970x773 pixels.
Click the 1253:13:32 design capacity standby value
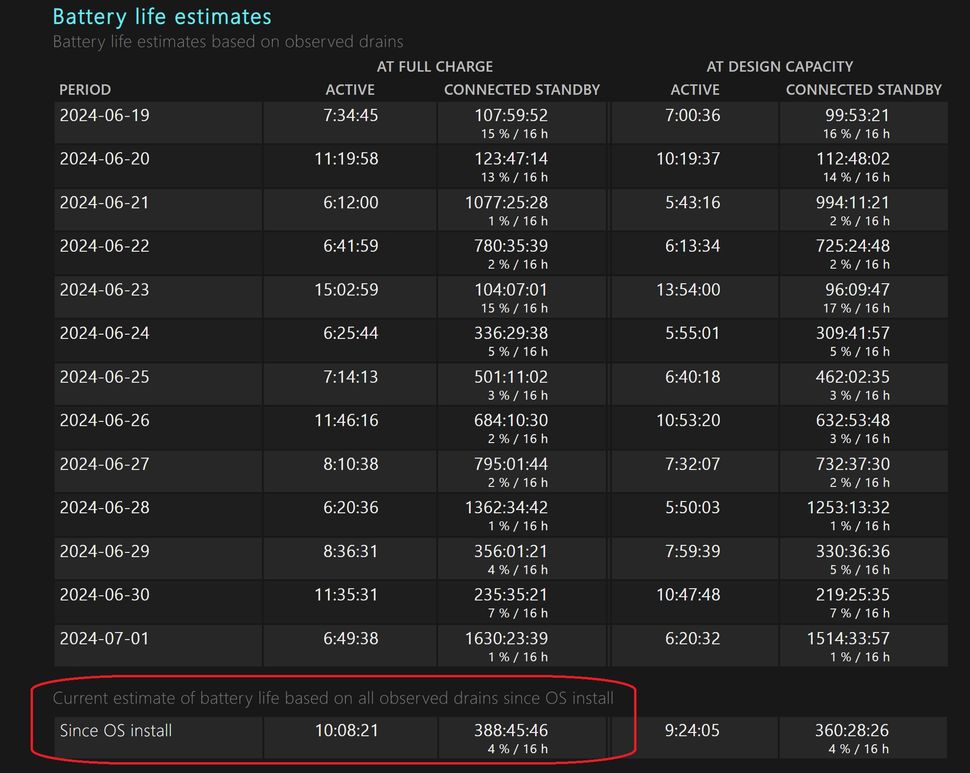point(848,508)
